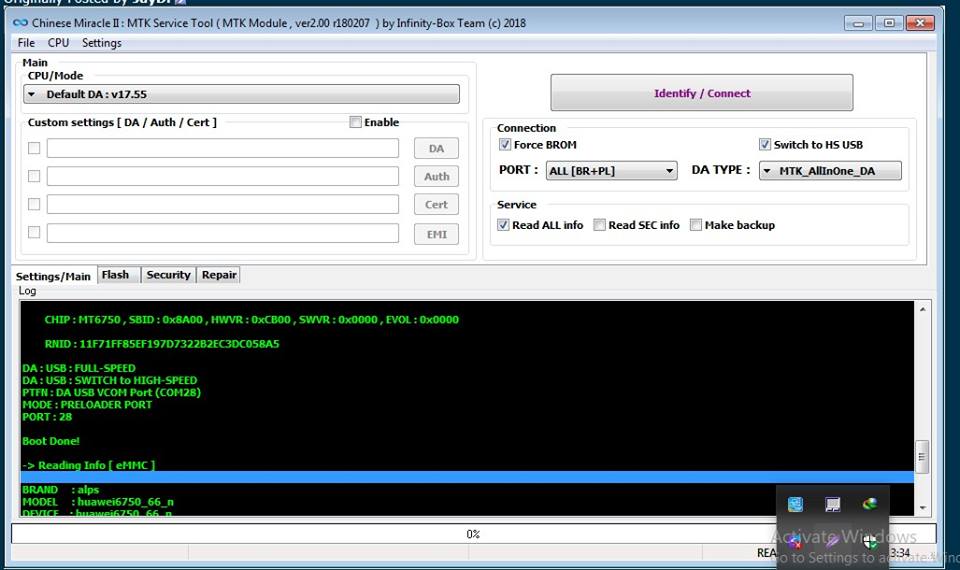This screenshot has height=570, width=960.
Task: Click the purple feather tray icon
Action: [832, 541]
